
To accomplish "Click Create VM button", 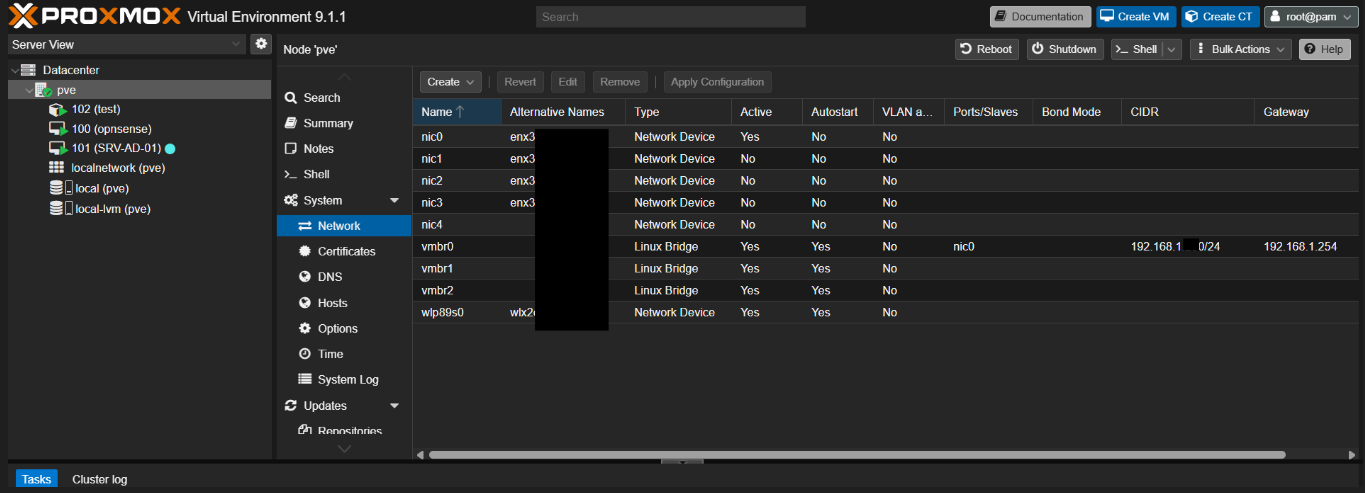I will click(x=1136, y=16).
